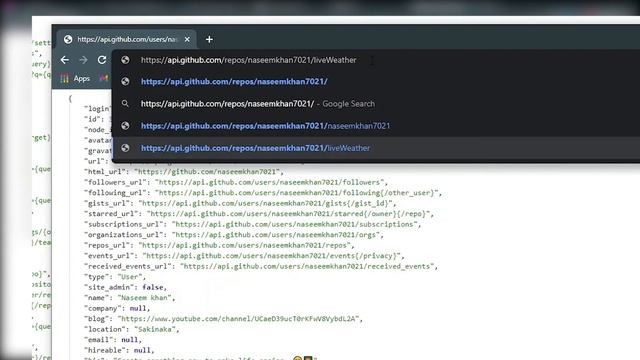Click the type value "User"

click(130, 277)
